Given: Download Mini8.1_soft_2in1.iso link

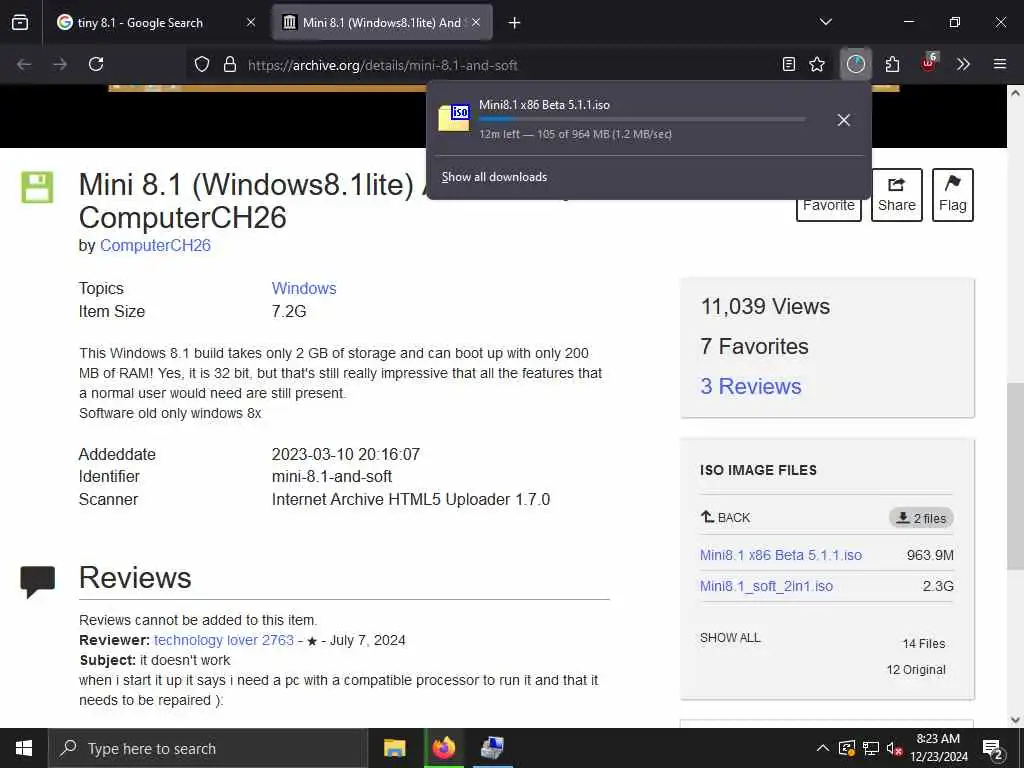Looking at the screenshot, I should [767, 586].
